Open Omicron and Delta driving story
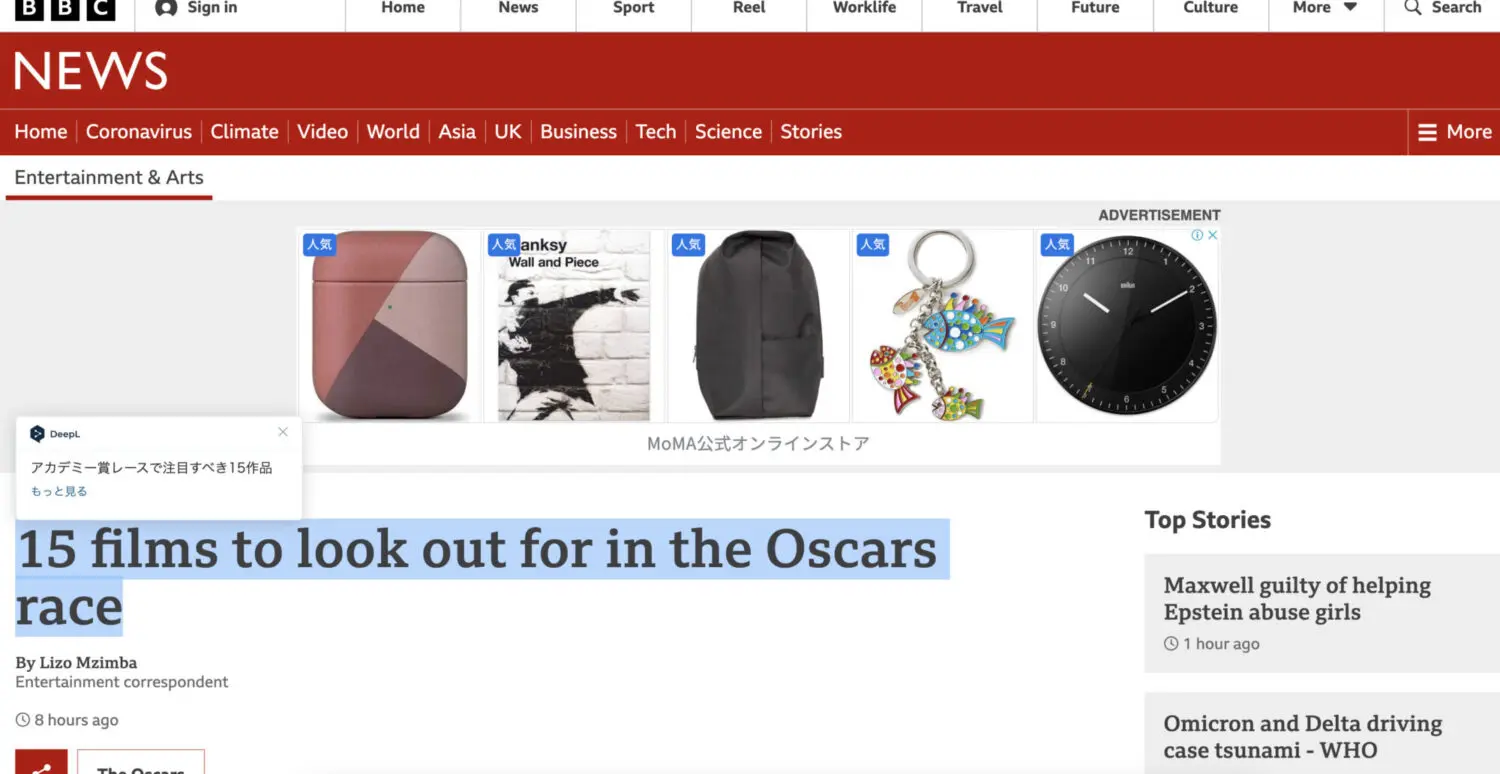 tap(1302, 736)
